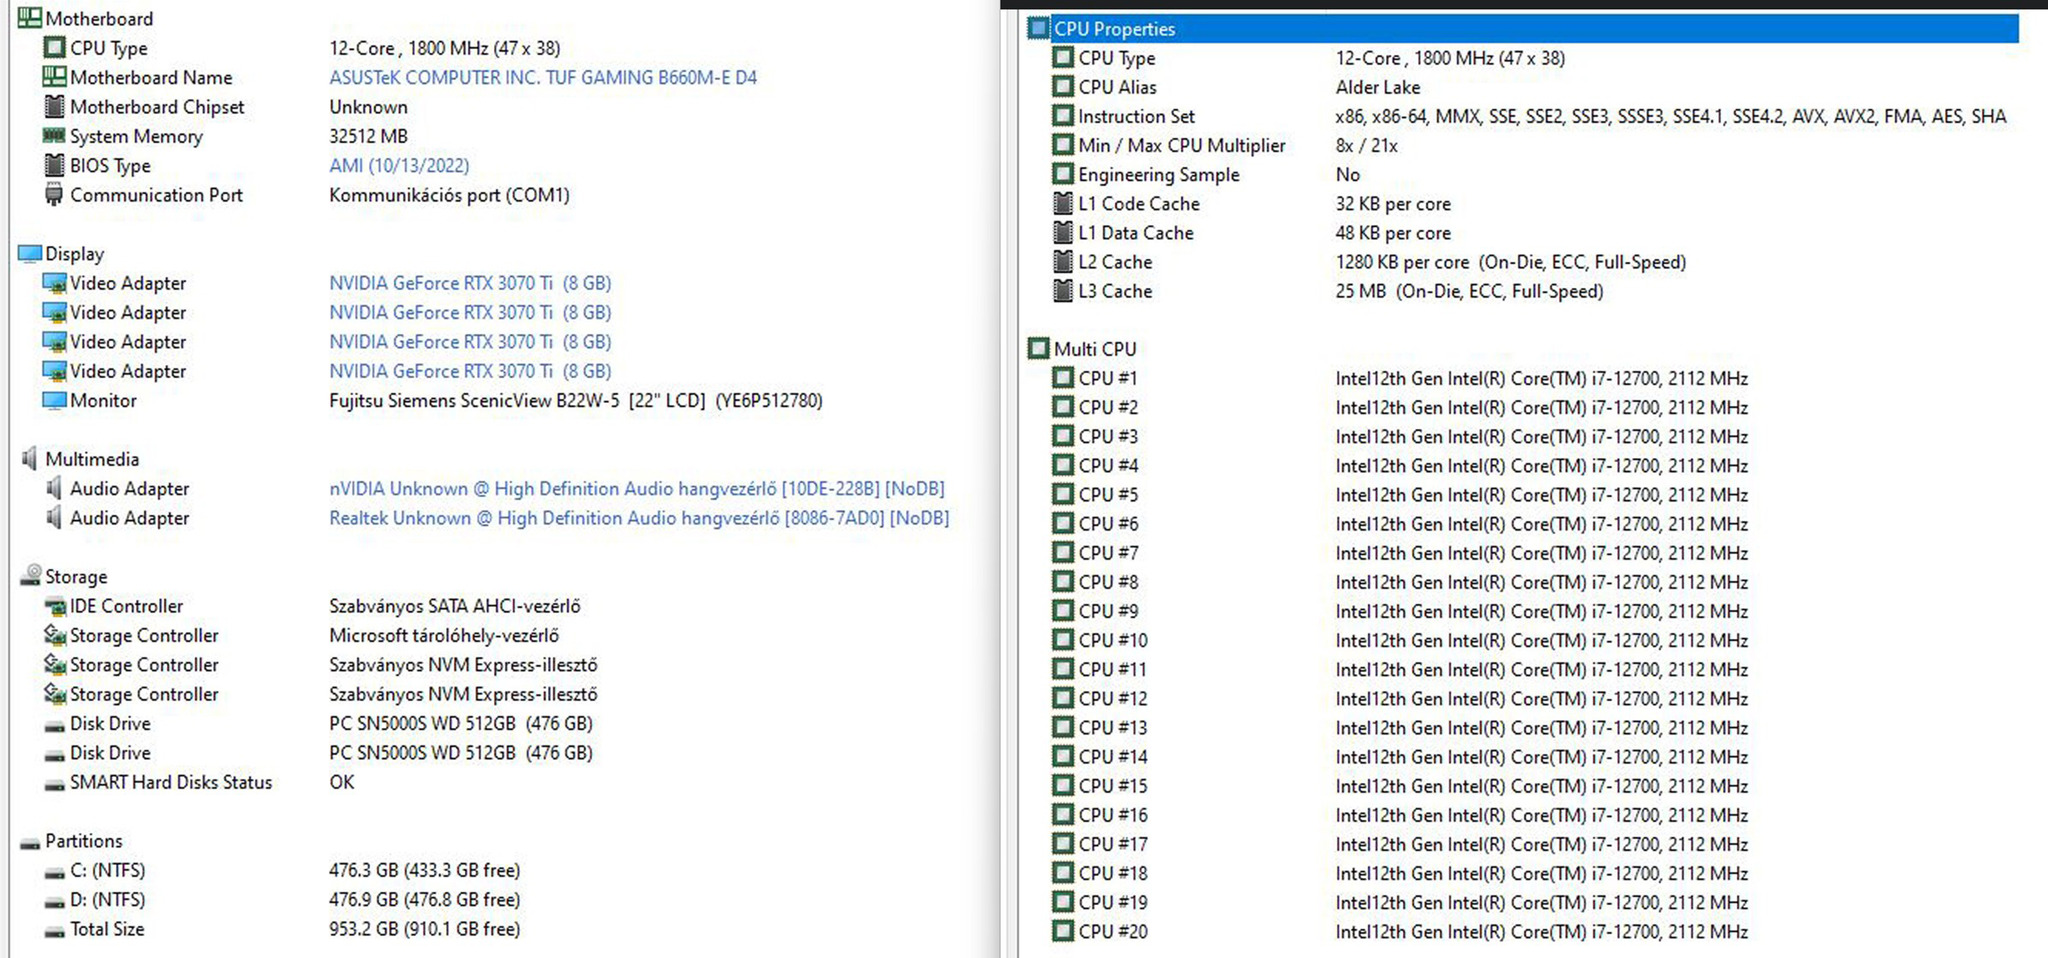Click the SMART status OK value
This screenshot has height=958, width=2048.
point(342,782)
